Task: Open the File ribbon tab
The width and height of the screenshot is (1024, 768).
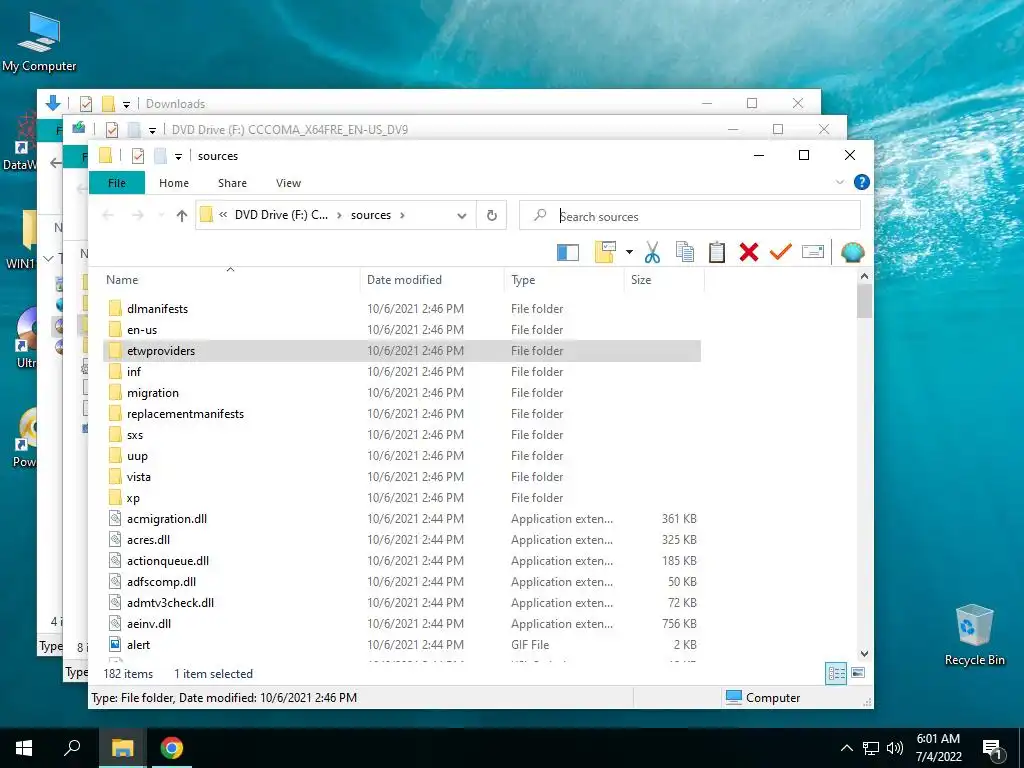Action: 117,183
